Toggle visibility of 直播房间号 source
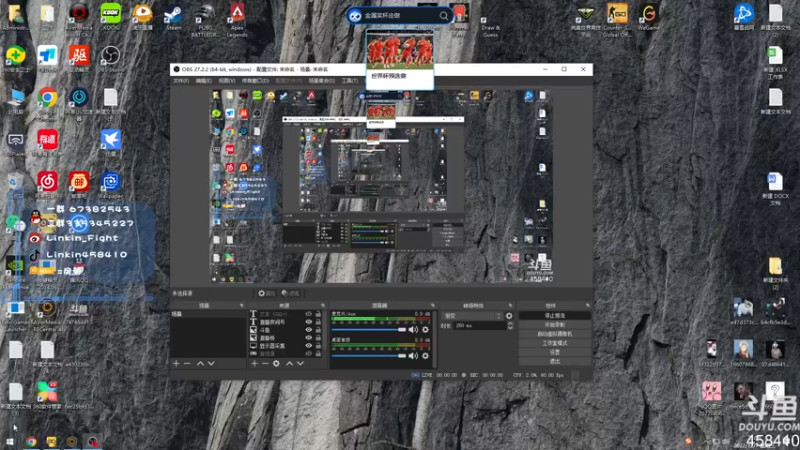The height and width of the screenshot is (450, 800). coord(308,322)
